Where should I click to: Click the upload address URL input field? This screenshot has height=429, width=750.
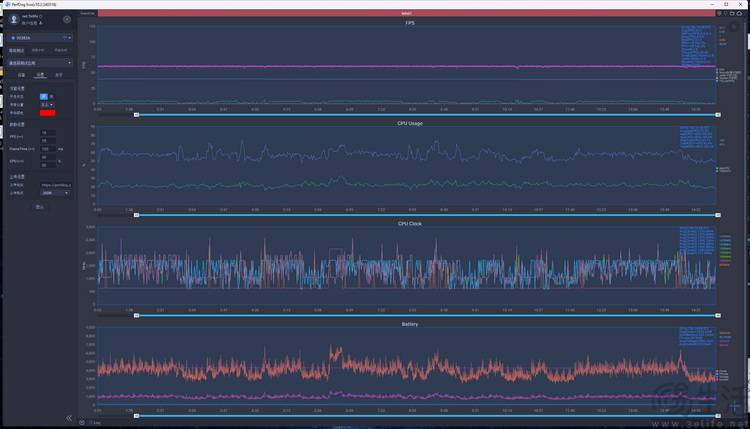(x=55, y=185)
